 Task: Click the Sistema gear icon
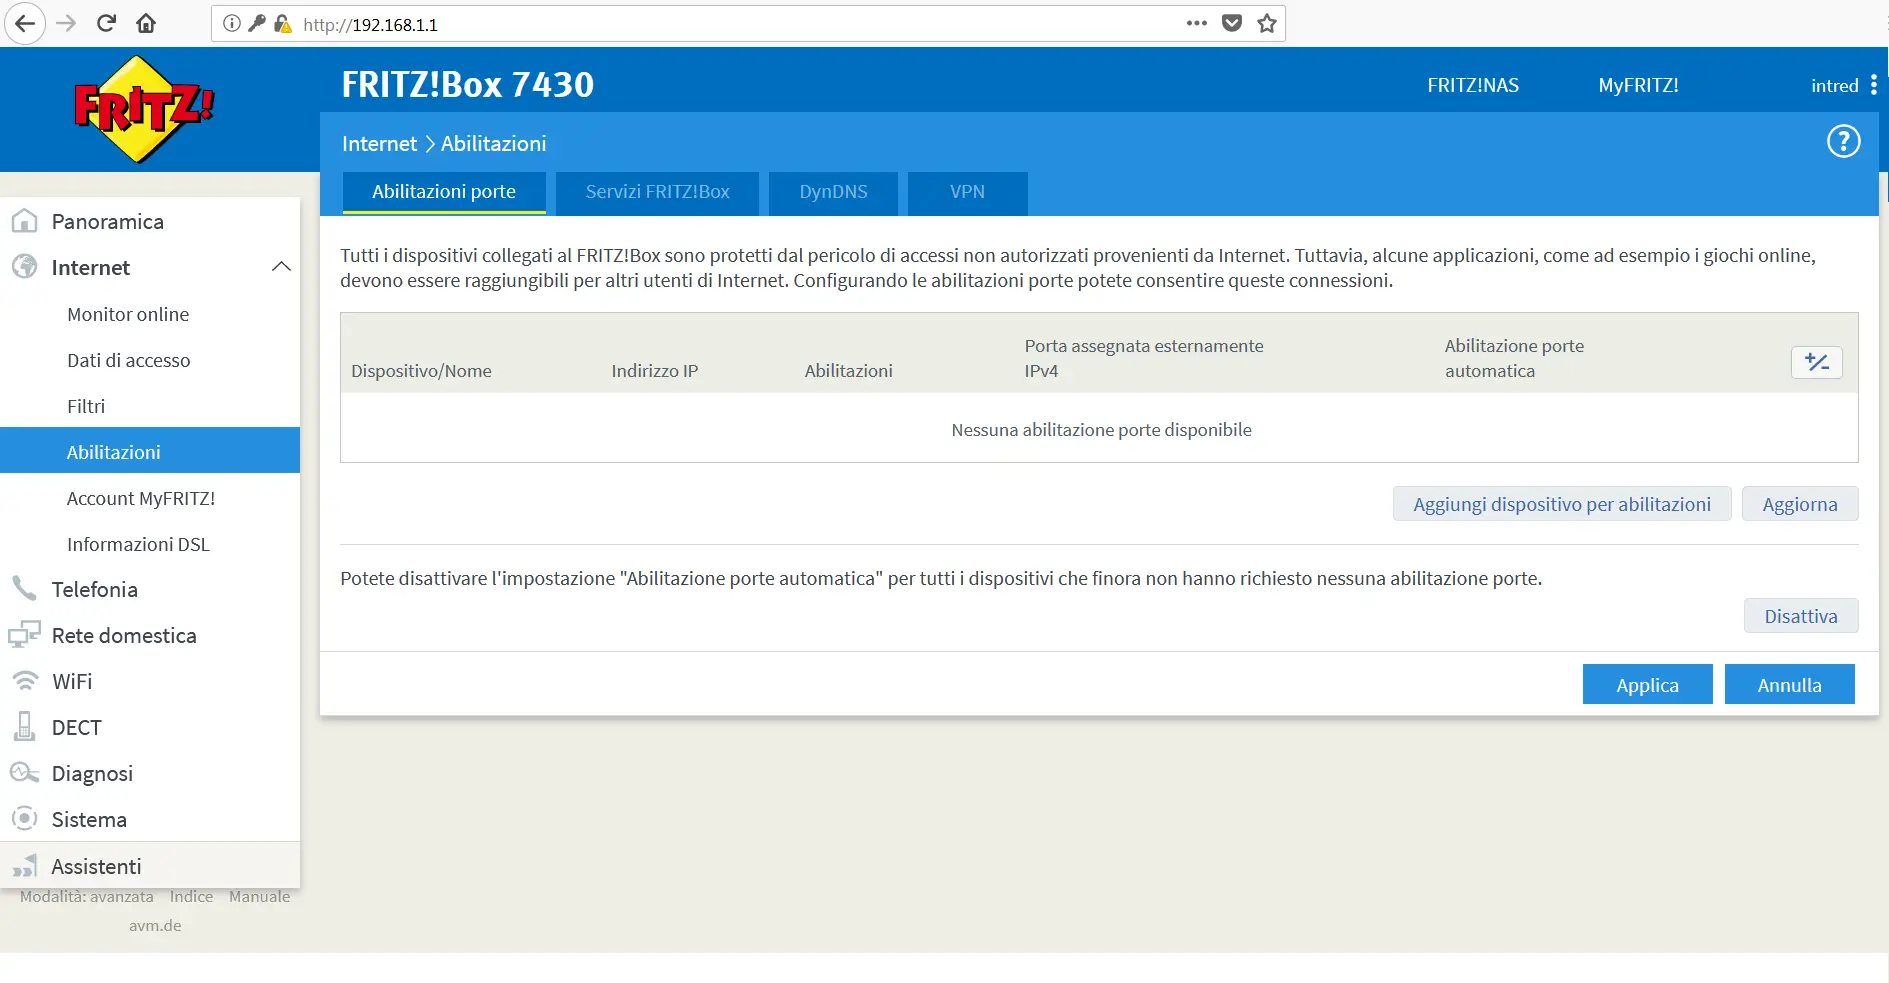click(x=24, y=818)
